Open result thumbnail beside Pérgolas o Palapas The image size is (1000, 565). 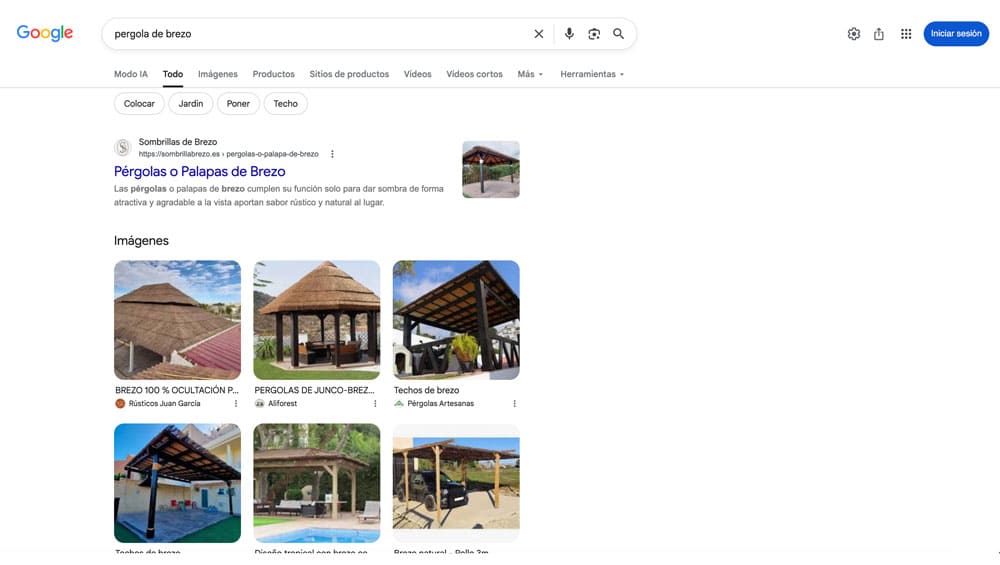pos(491,170)
